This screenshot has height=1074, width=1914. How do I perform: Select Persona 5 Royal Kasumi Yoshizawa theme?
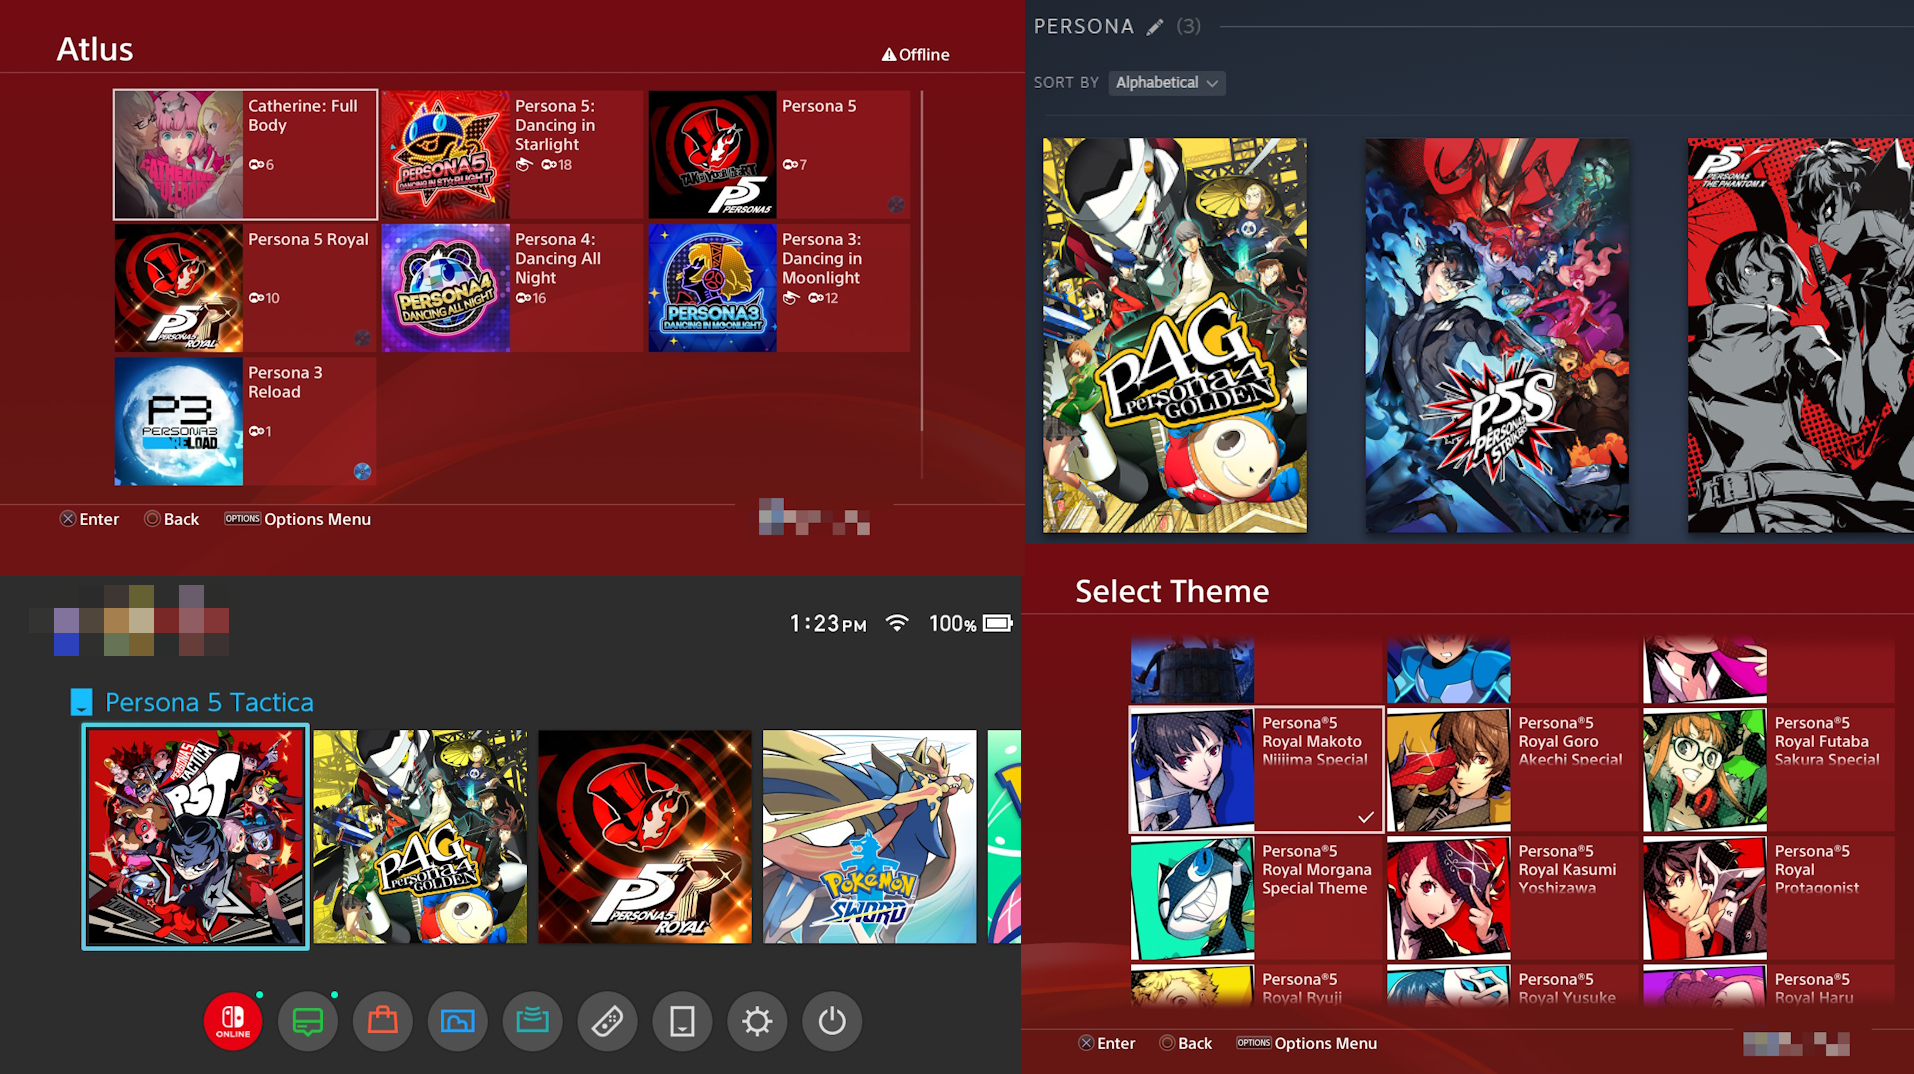click(1513, 898)
